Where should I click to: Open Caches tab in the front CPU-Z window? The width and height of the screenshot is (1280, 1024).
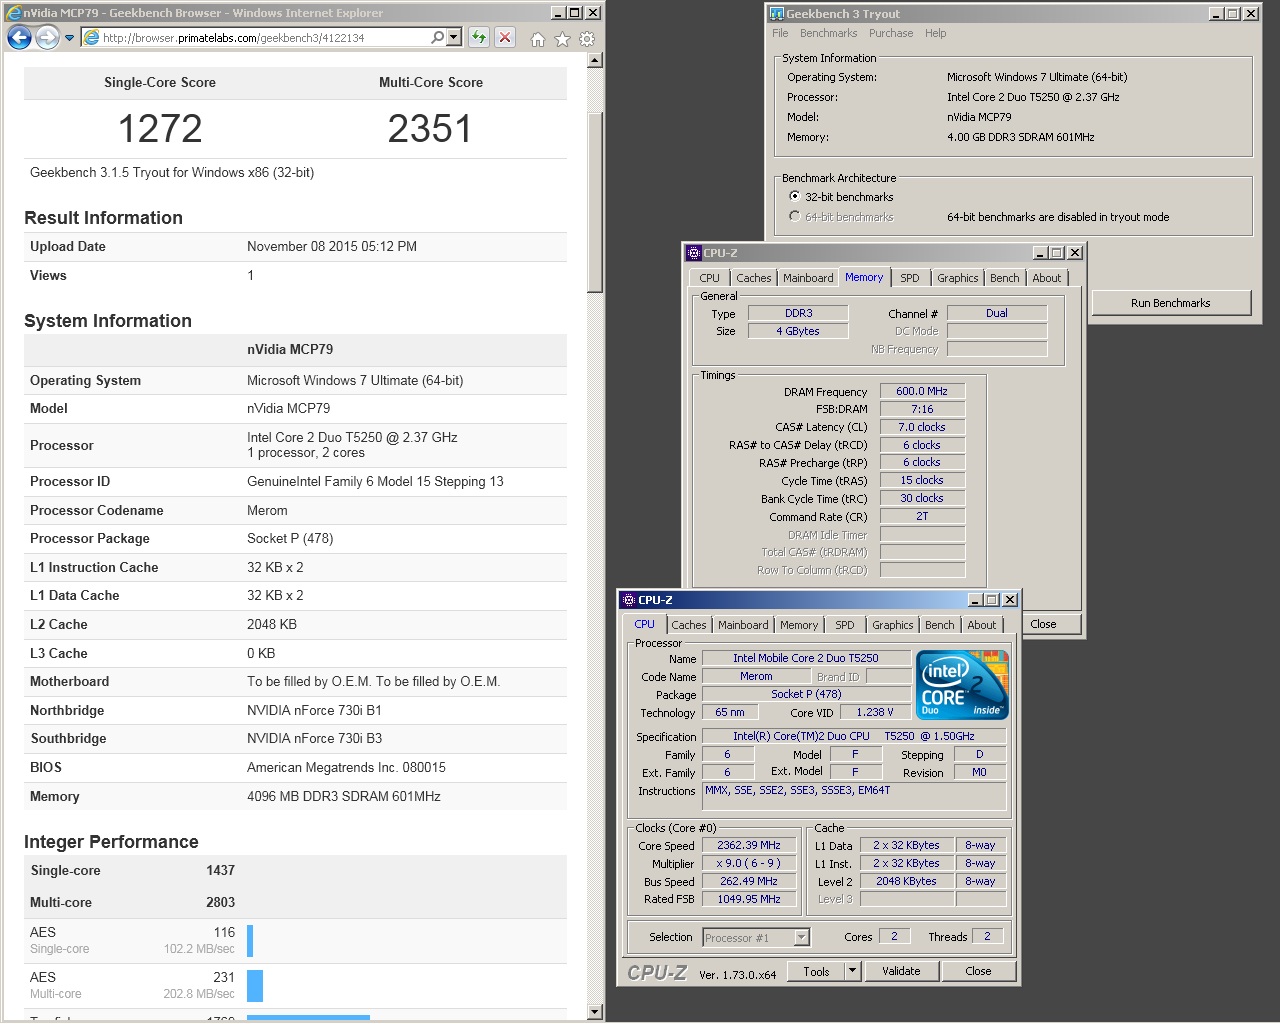[689, 625]
